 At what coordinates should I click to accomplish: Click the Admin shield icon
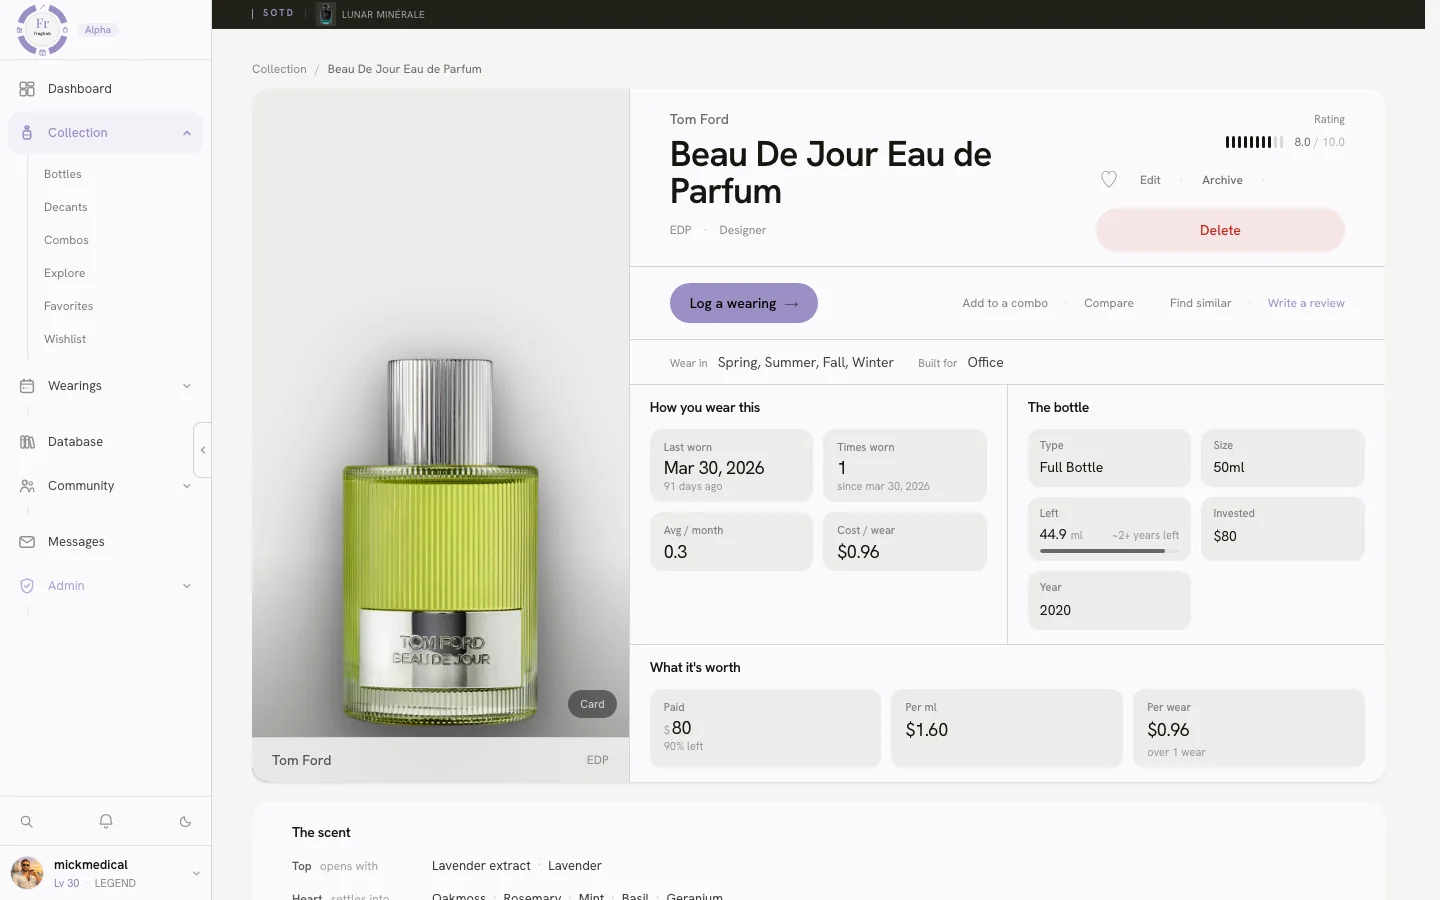point(27,586)
